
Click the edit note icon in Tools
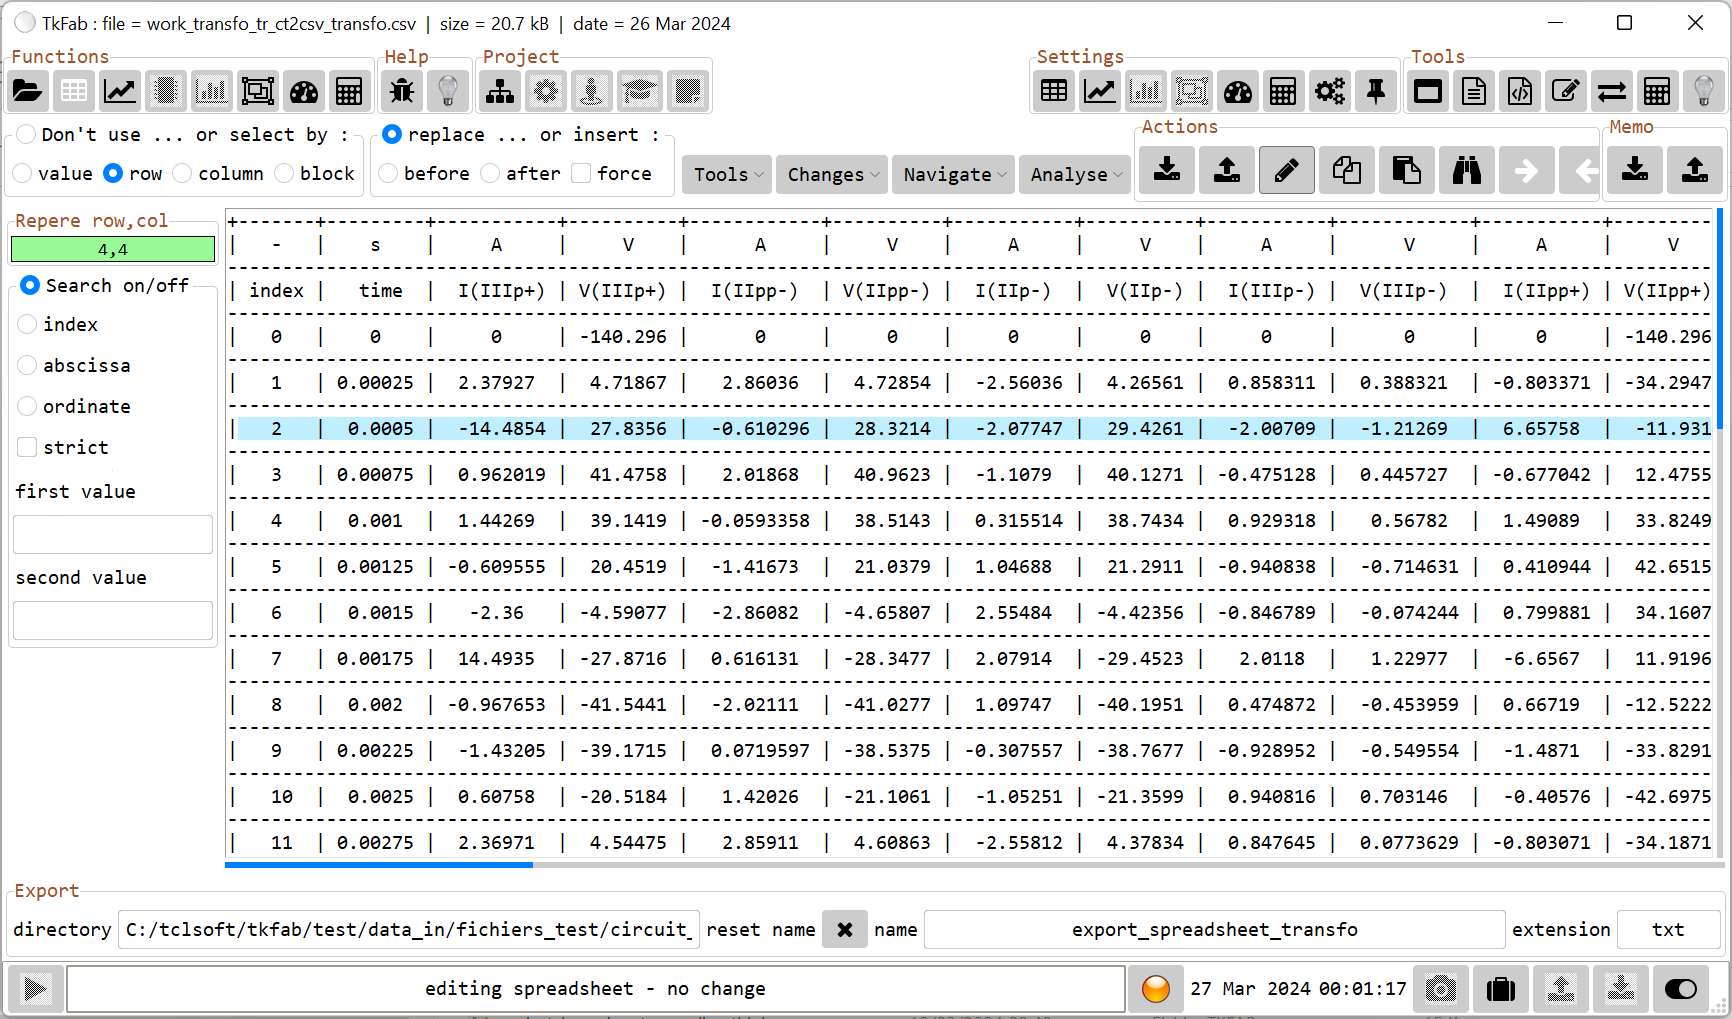1566,92
